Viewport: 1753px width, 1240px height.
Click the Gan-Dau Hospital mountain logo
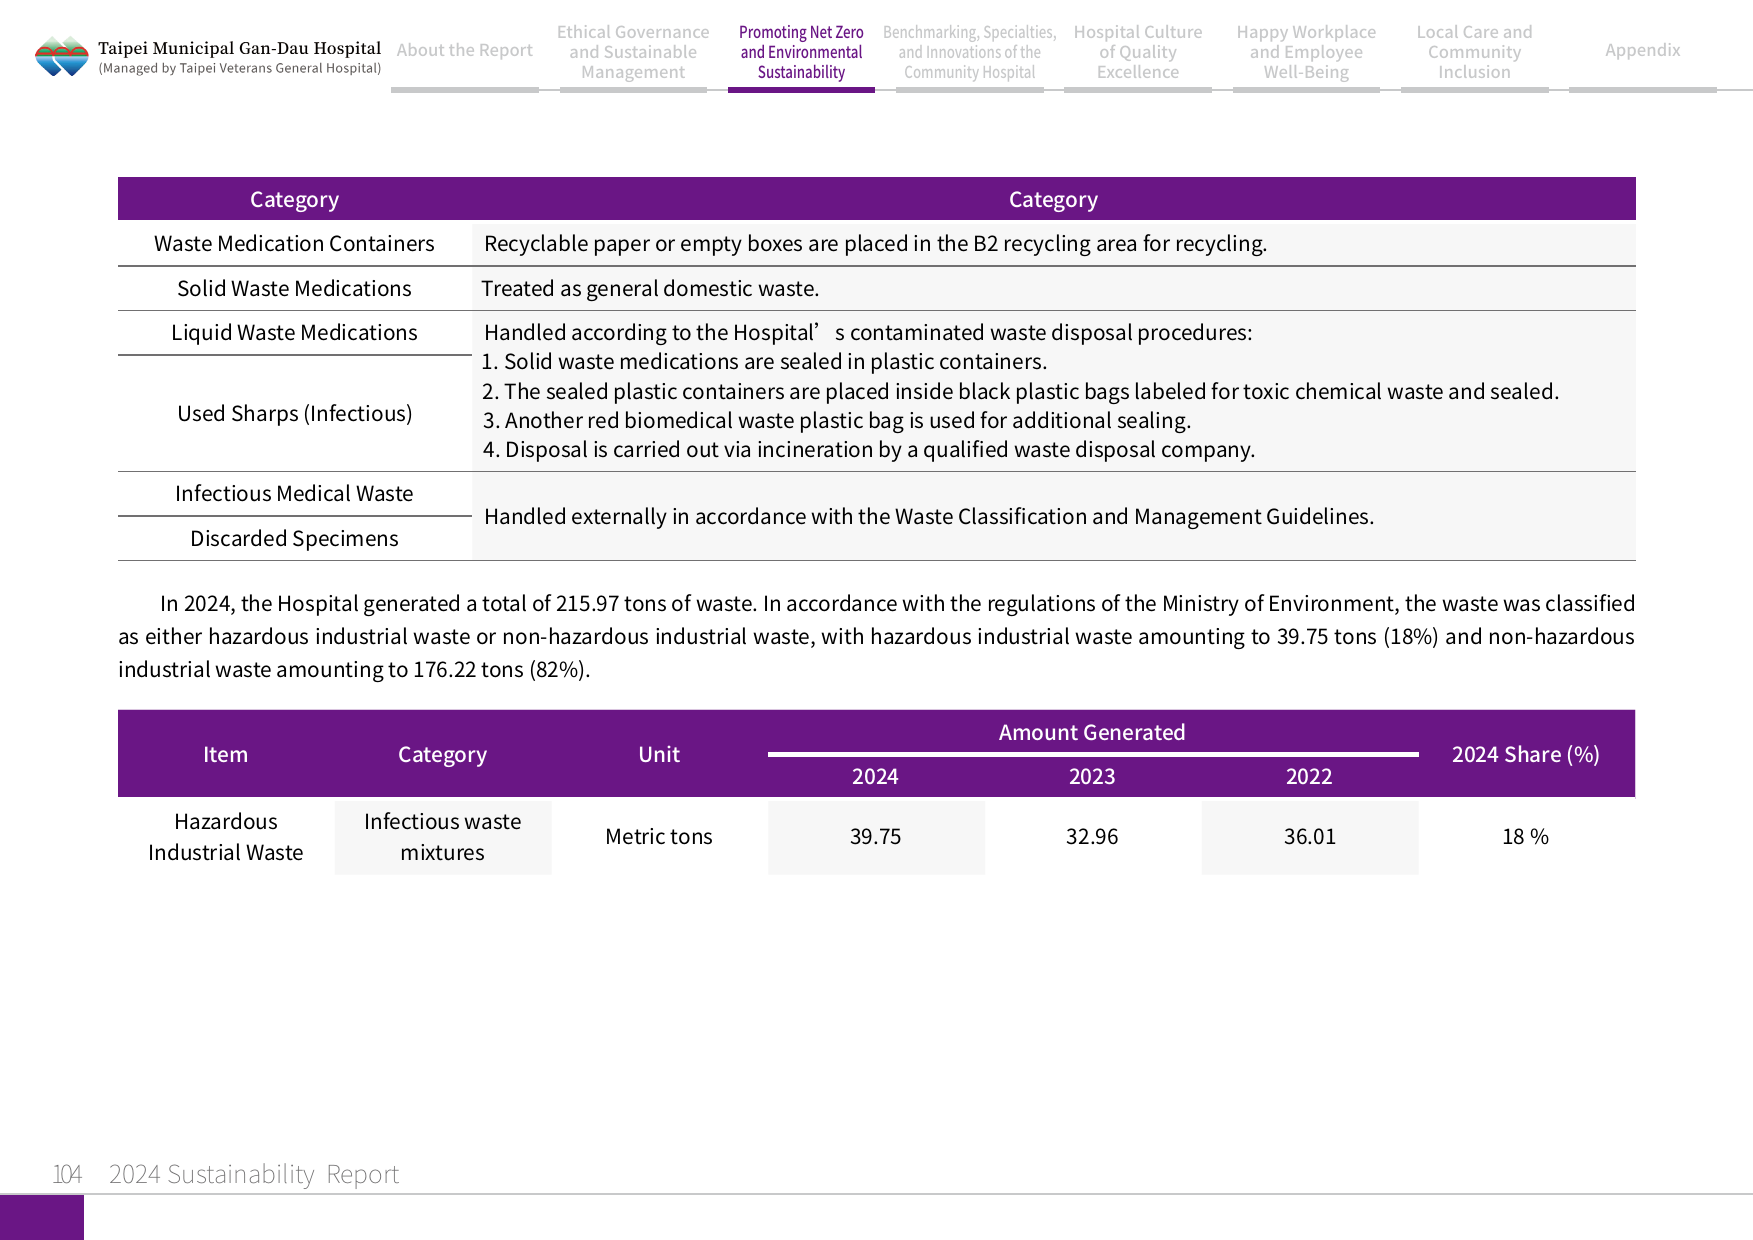click(x=62, y=56)
